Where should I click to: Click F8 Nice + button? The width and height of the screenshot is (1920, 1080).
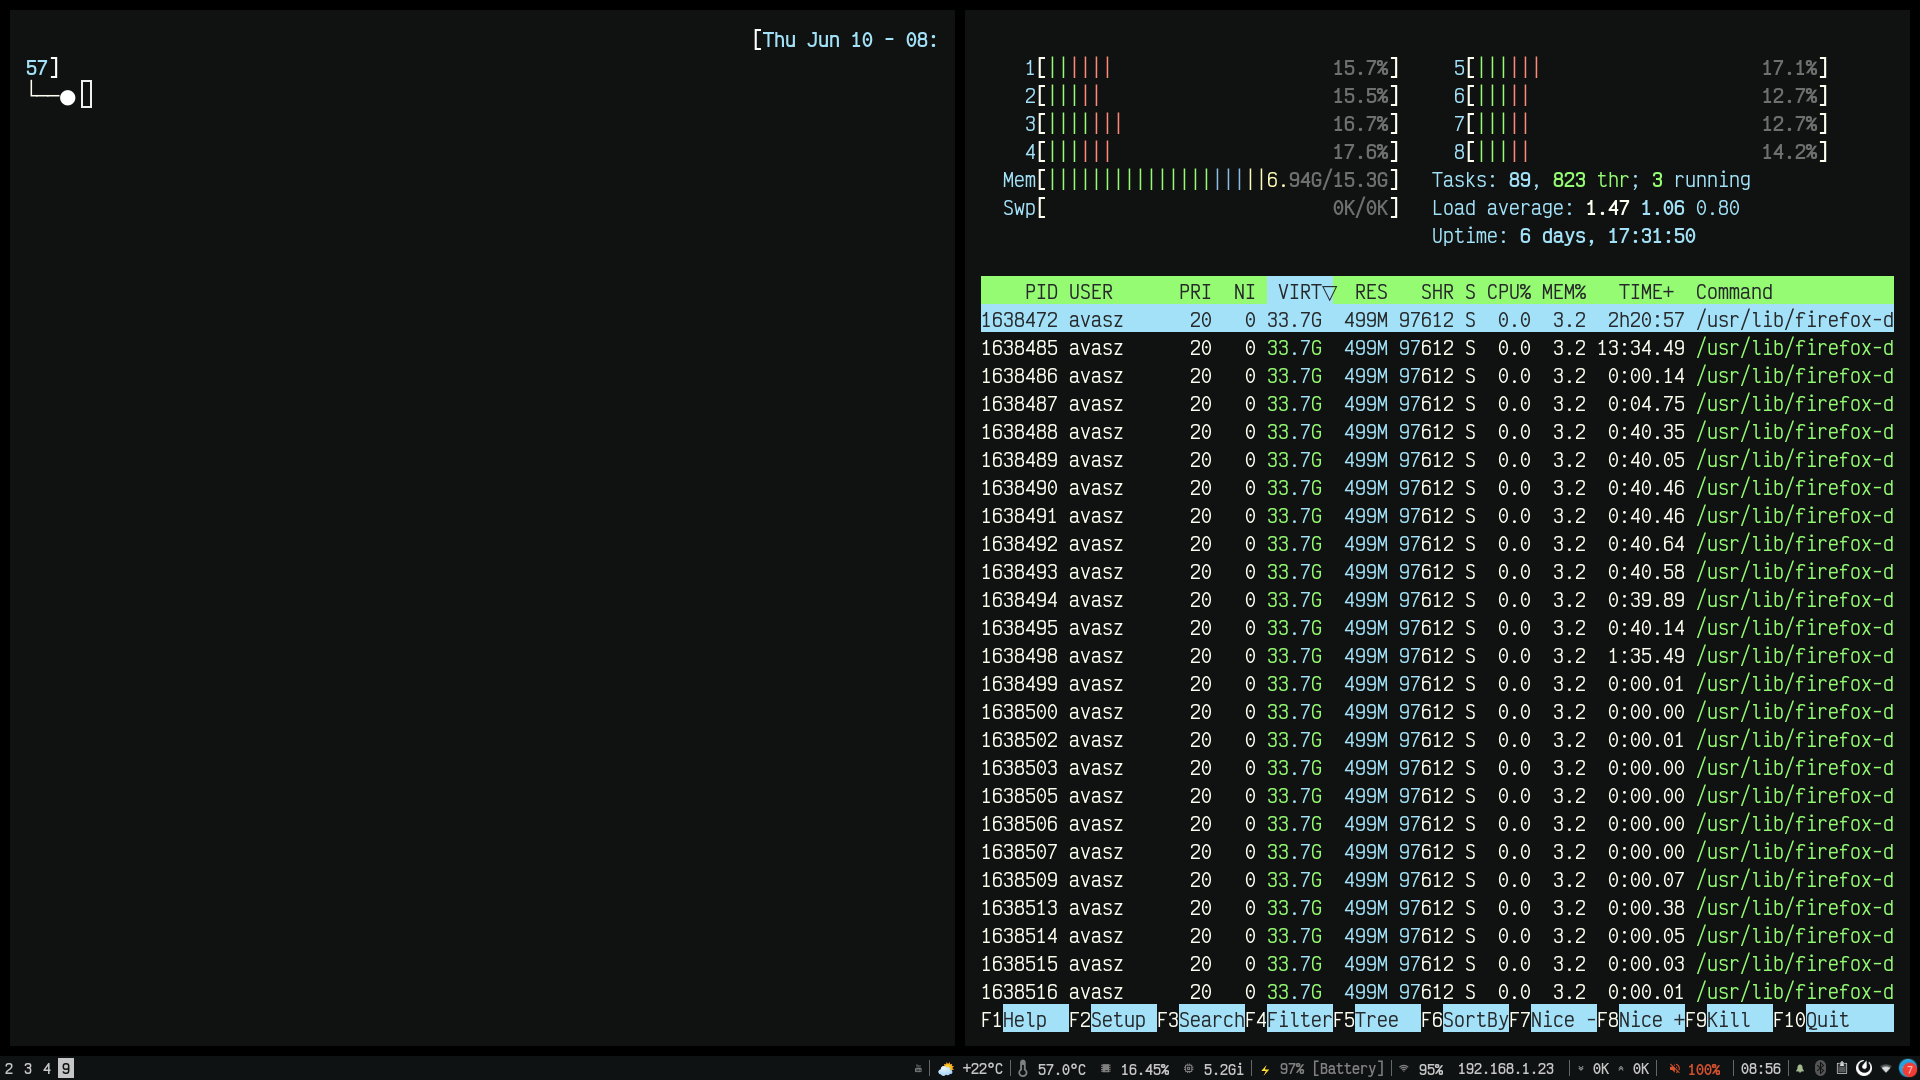pyautogui.click(x=1641, y=1019)
